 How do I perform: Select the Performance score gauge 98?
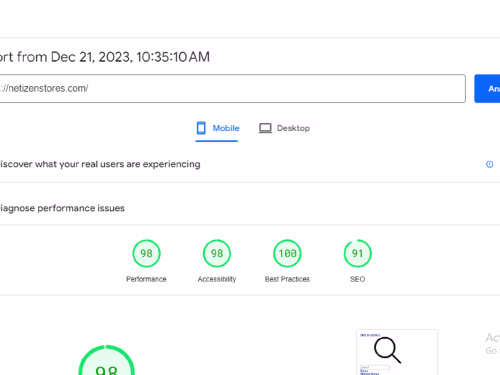(146, 253)
